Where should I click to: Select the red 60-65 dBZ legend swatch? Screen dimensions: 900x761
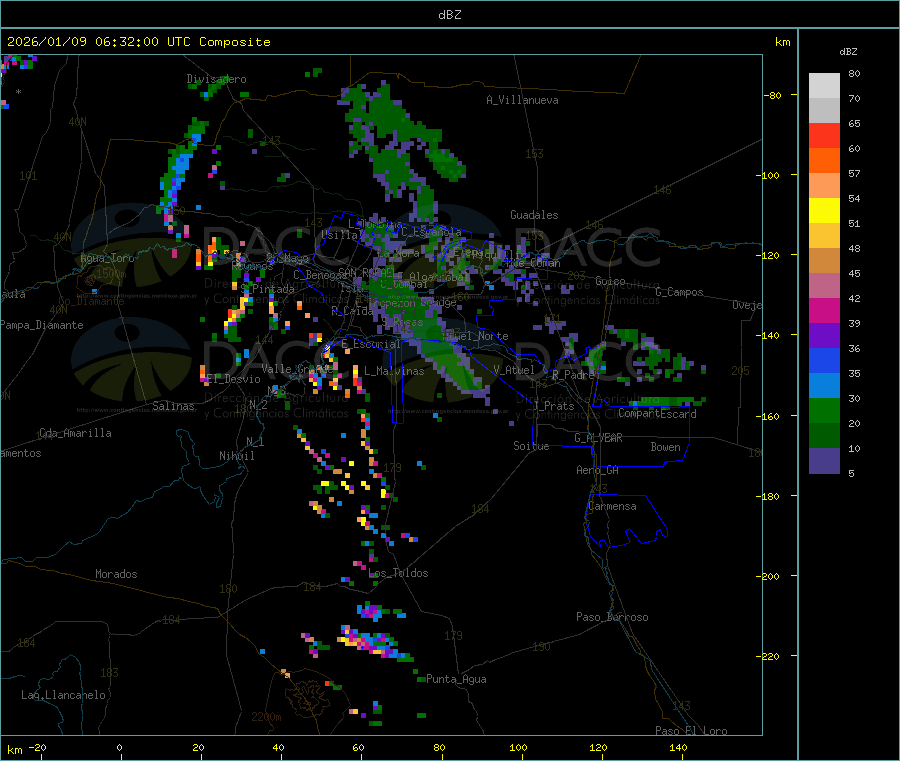click(824, 135)
